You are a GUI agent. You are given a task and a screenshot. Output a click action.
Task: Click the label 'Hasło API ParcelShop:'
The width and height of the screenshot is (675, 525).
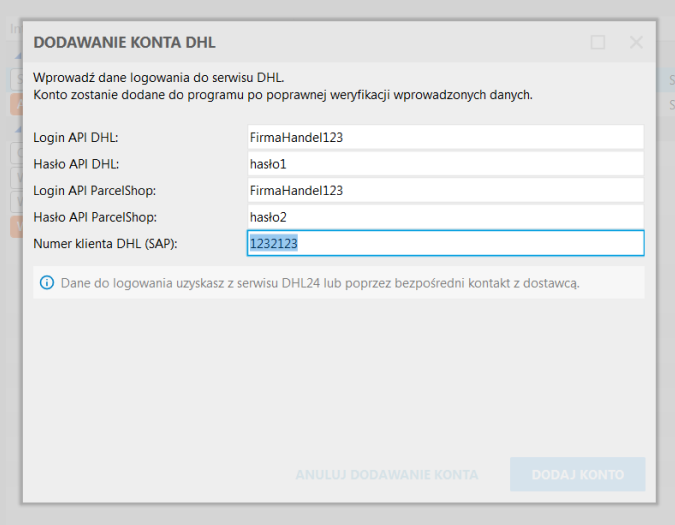click(95, 217)
